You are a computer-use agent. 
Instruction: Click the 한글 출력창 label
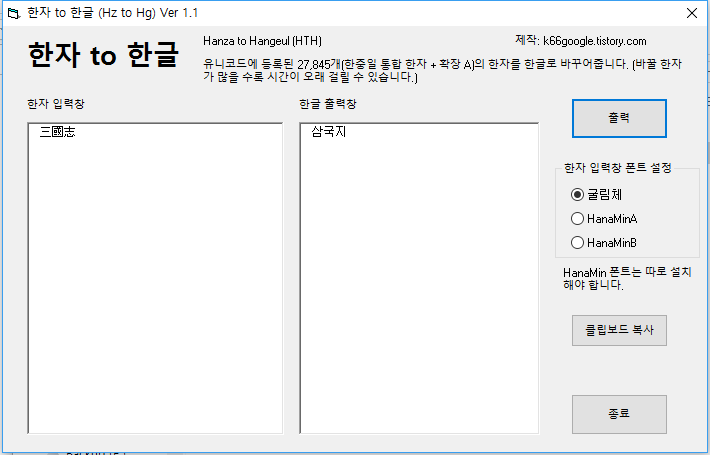pos(328,104)
